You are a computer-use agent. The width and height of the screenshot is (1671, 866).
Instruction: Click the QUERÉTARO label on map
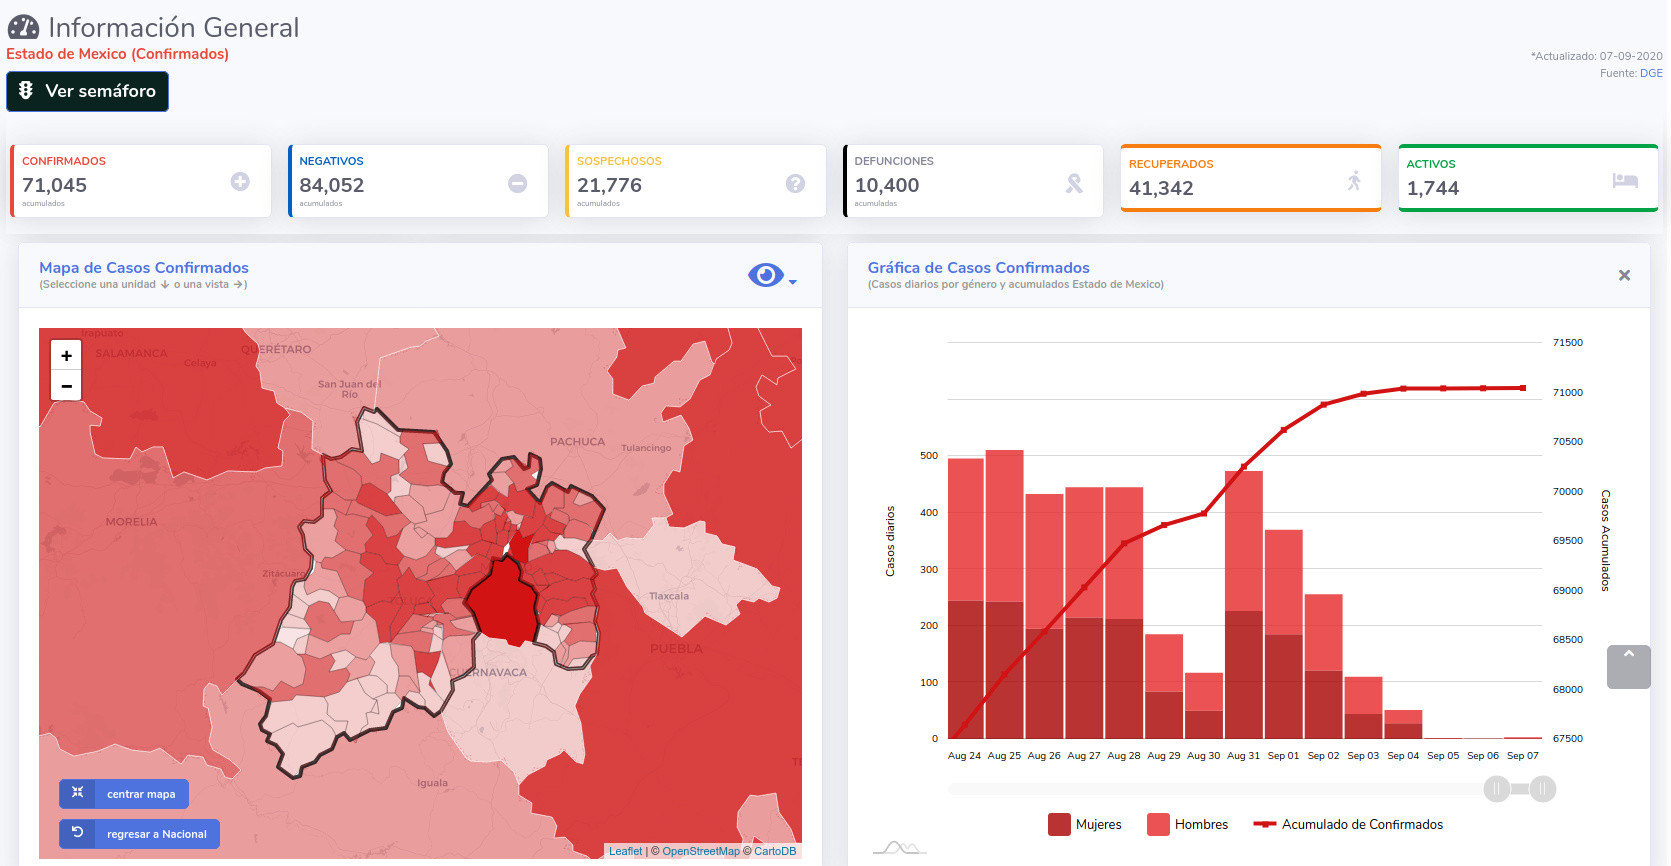[x=276, y=349]
